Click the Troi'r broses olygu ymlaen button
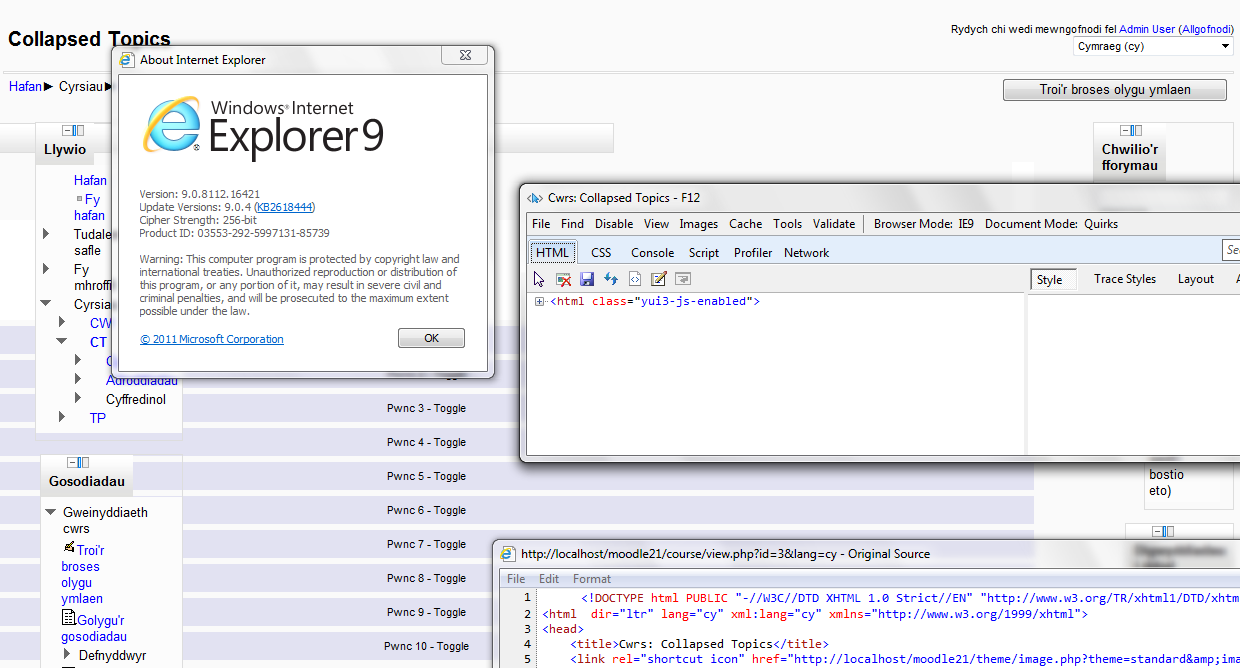The width and height of the screenshot is (1240, 668). click(x=1115, y=90)
